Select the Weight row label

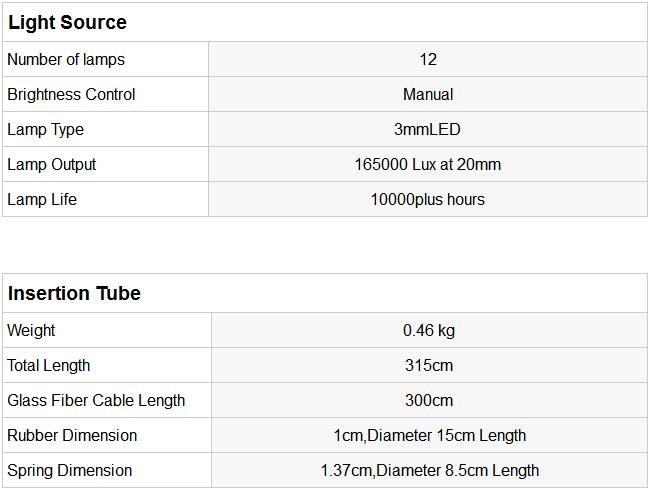click(31, 330)
